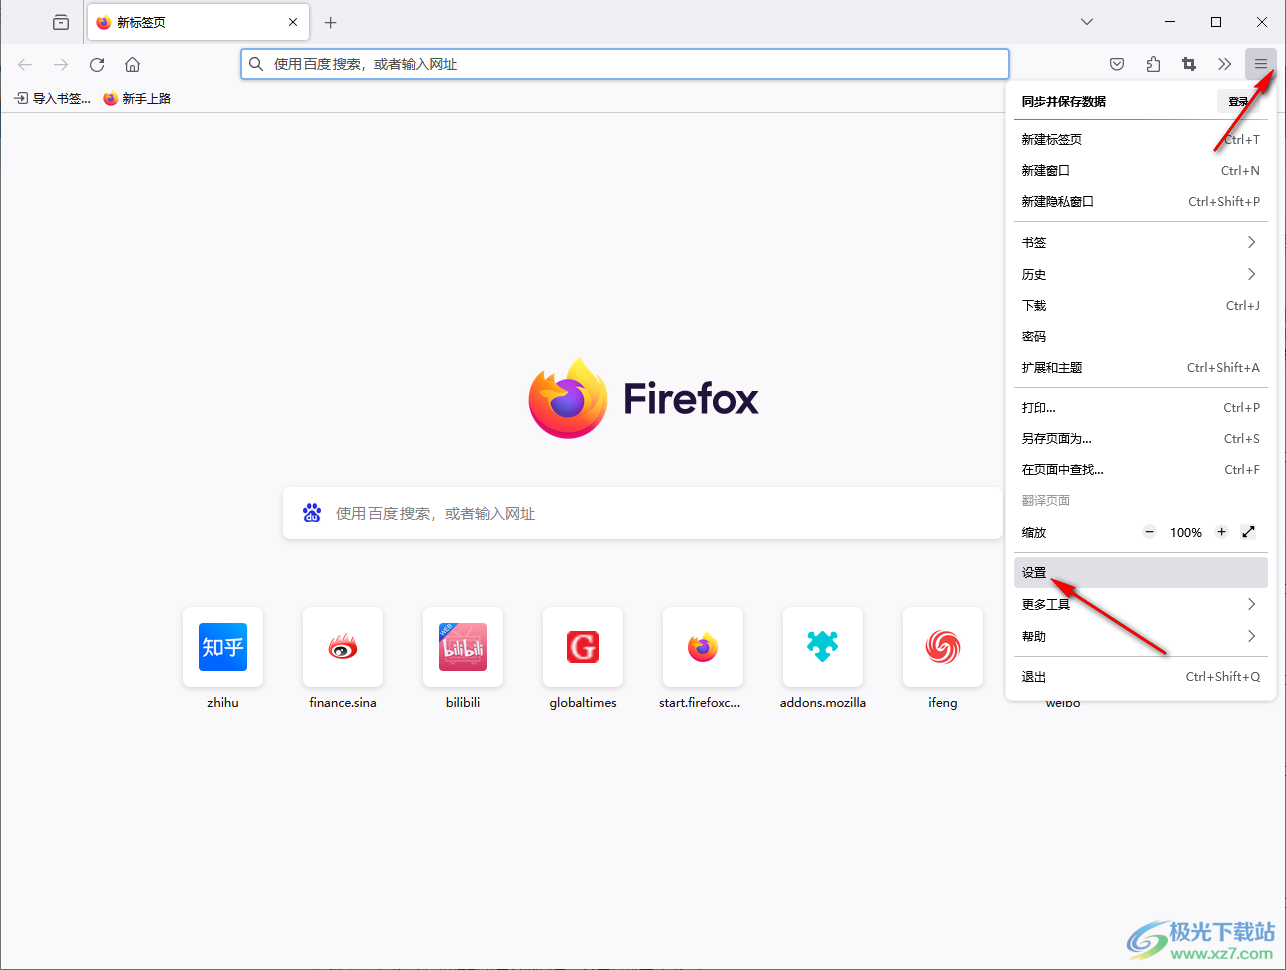
Task: Close the 新标签页 tab
Action: click(293, 22)
